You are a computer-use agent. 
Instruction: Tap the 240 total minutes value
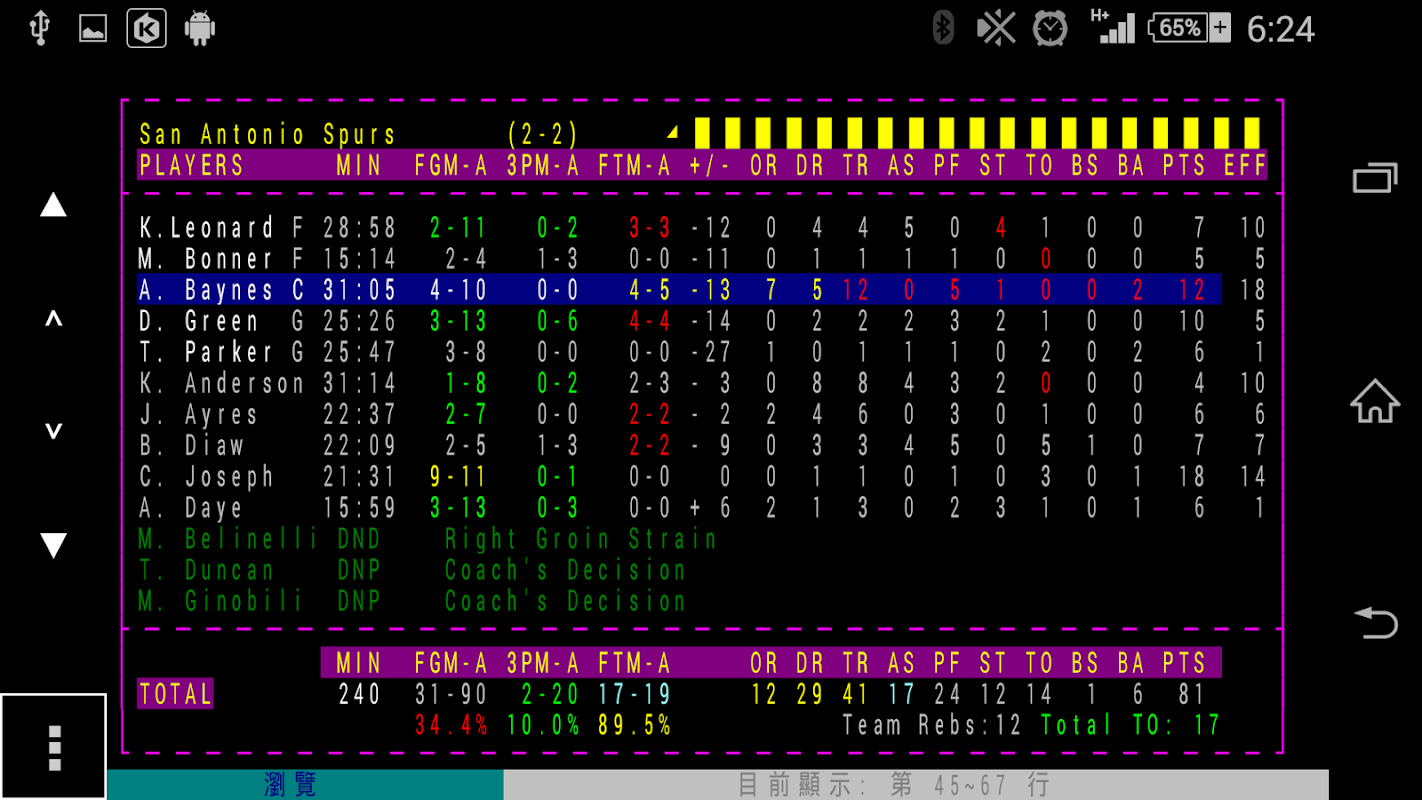pyautogui.click(x=359, y=694)
